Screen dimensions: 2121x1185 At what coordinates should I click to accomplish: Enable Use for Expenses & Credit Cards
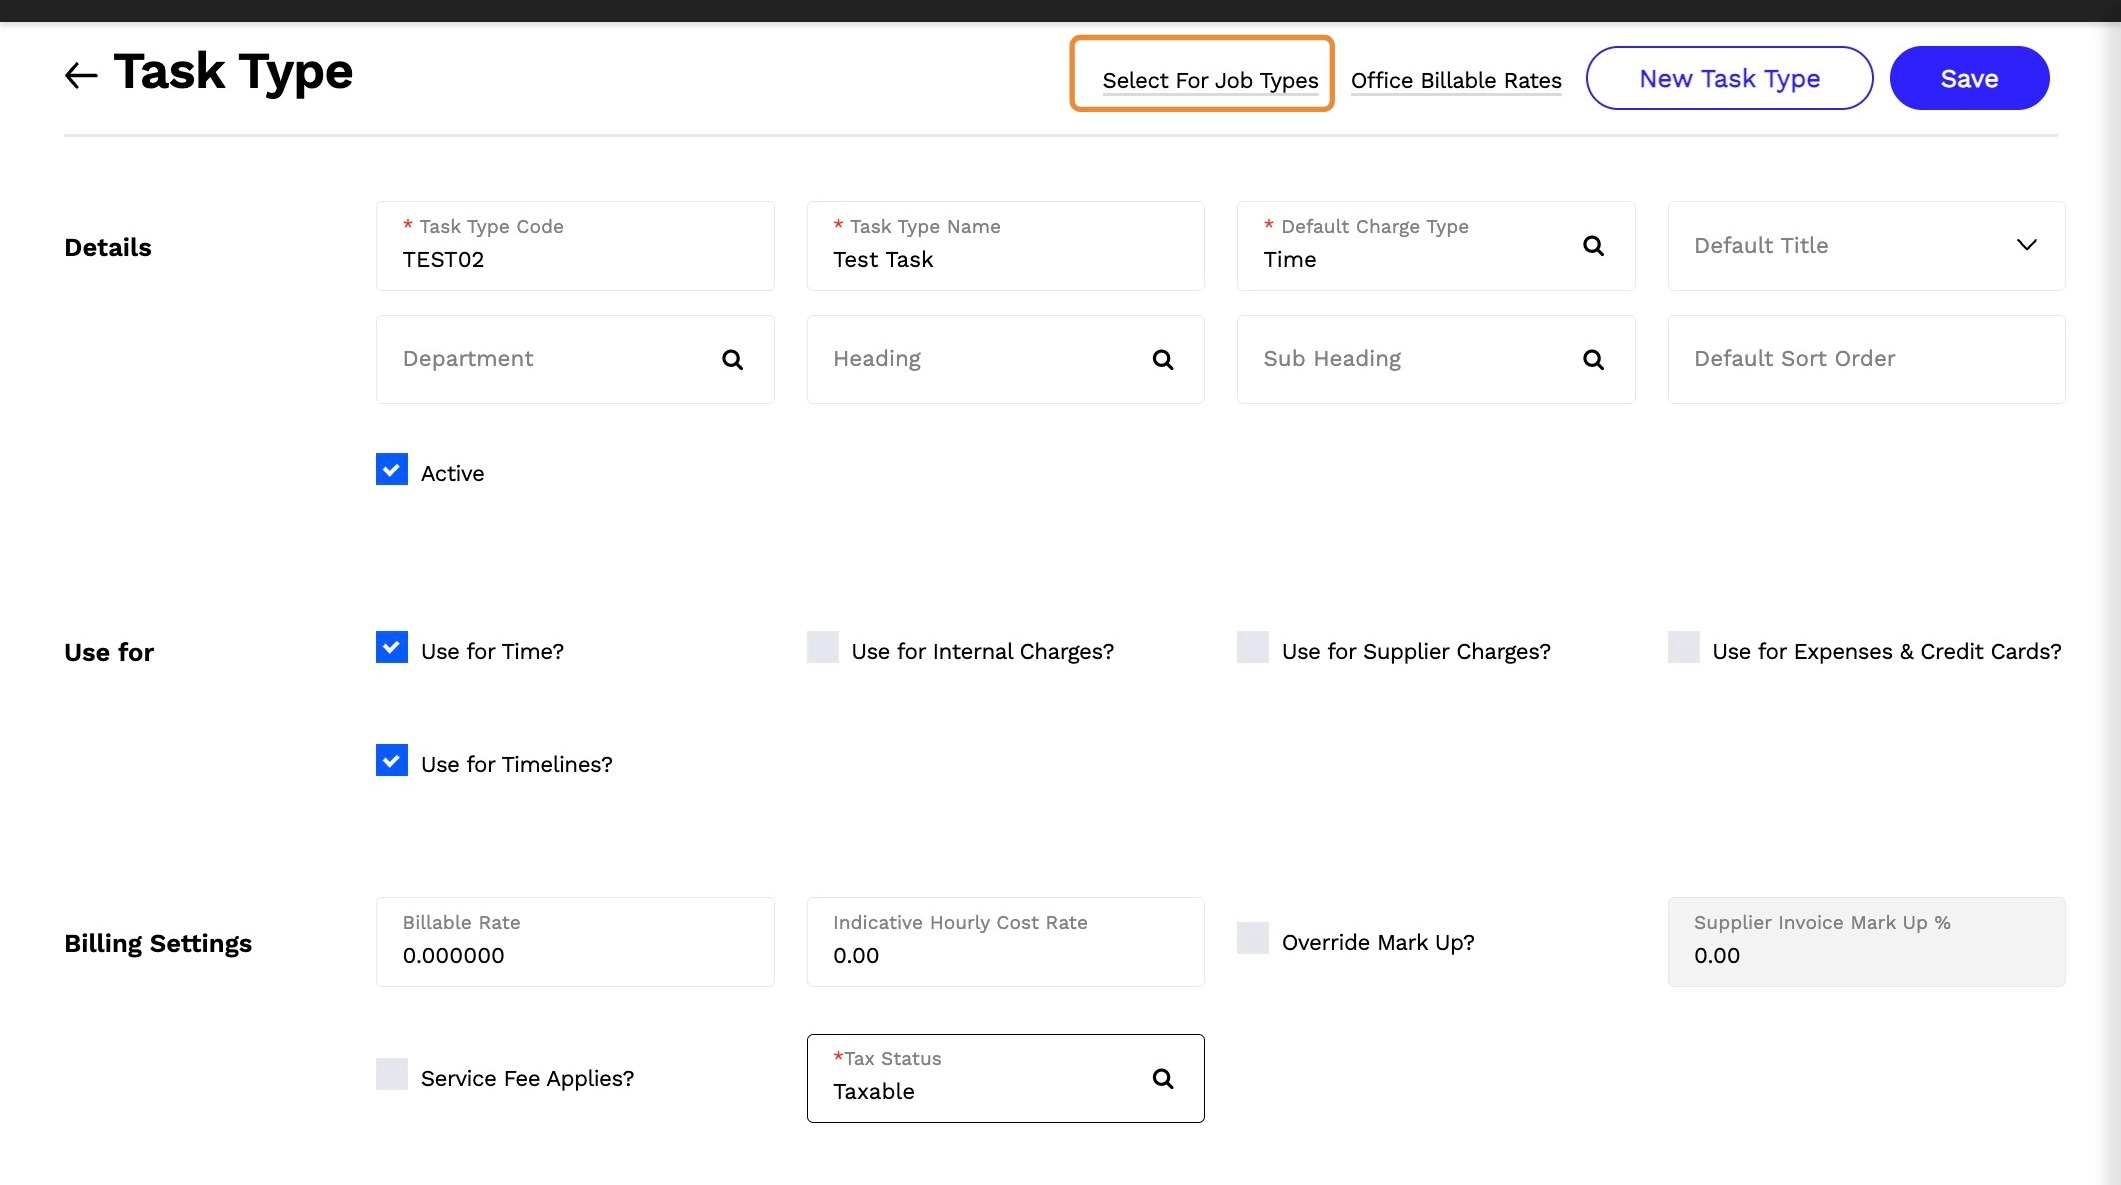point(1684,648)
